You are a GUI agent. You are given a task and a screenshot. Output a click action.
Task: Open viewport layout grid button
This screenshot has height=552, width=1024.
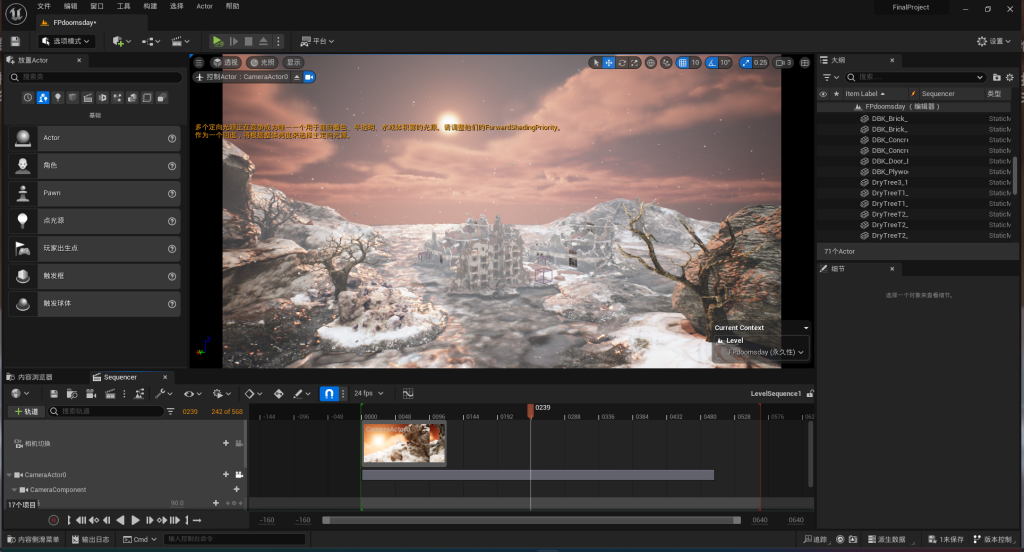point(805,63)
